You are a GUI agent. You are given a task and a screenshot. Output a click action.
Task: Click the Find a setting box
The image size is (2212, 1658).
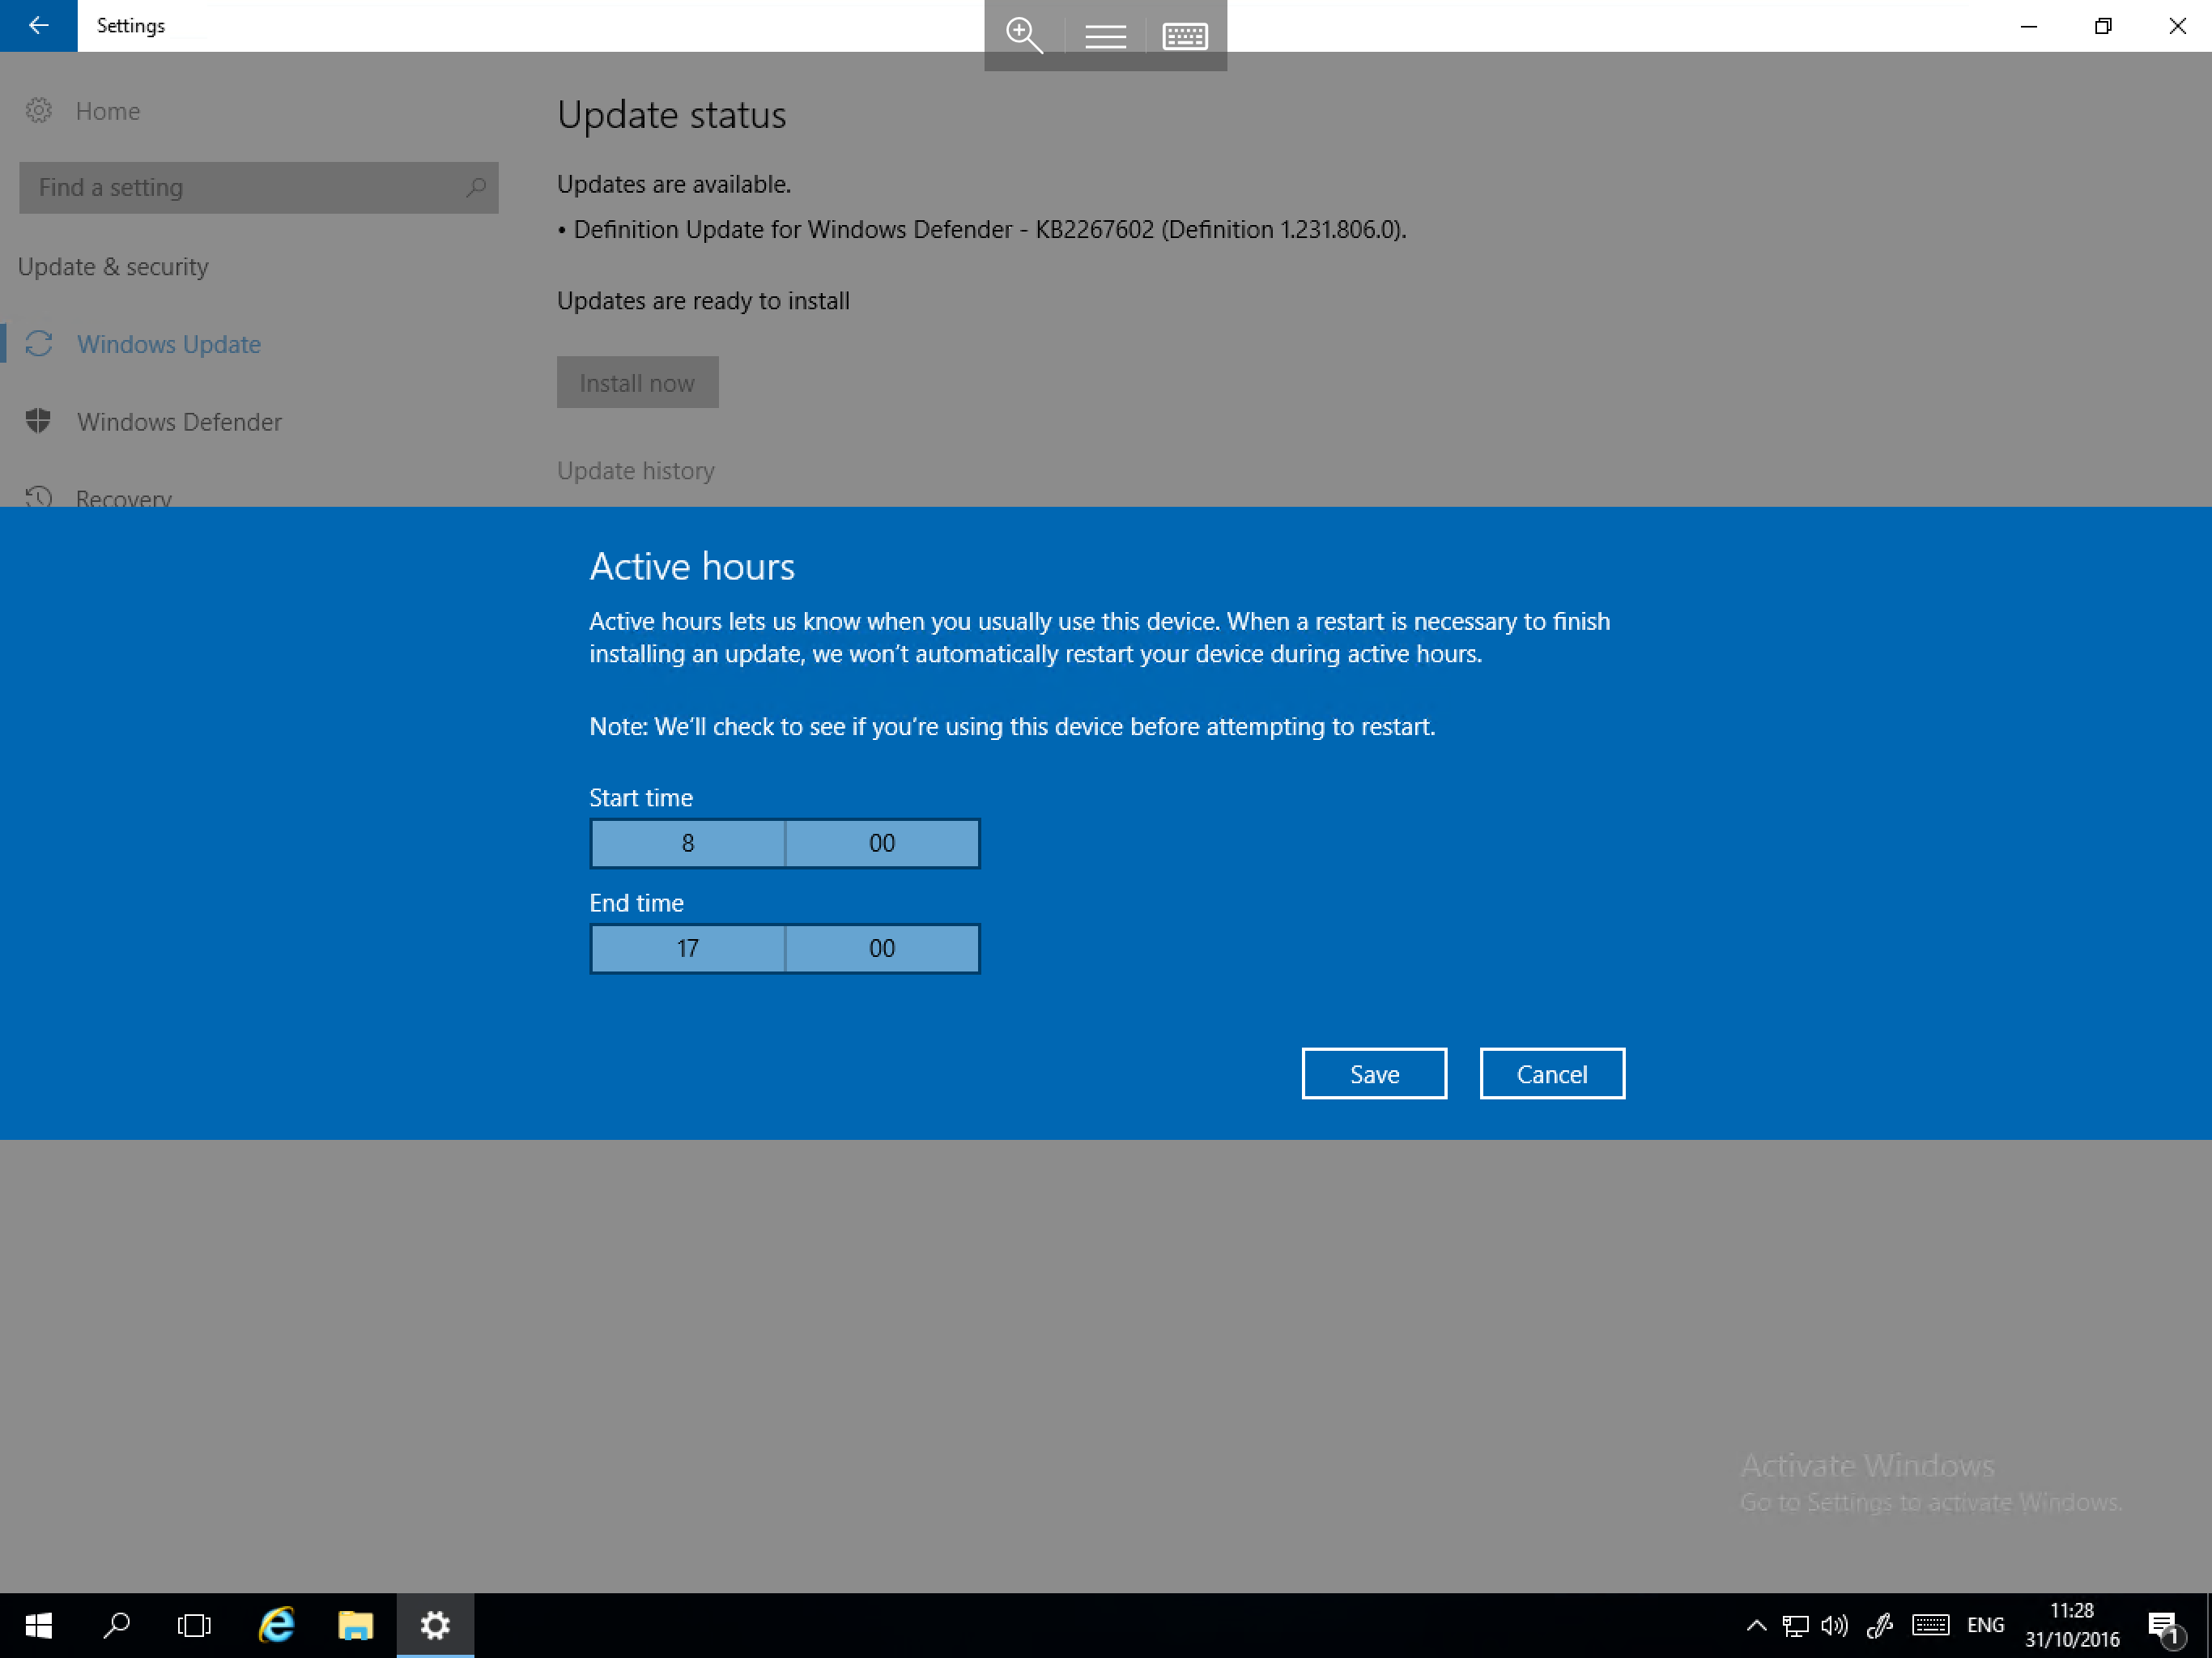click(x=258, y=187)
